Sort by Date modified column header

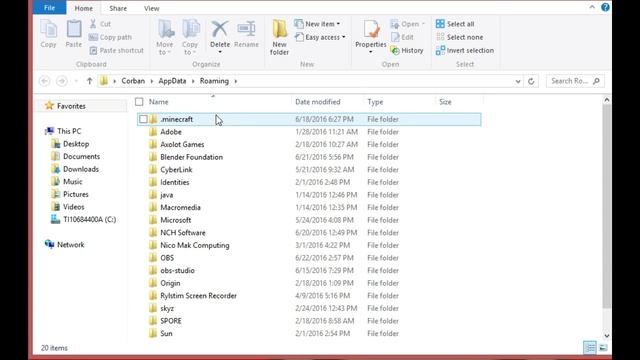click(x=318, y=102)
